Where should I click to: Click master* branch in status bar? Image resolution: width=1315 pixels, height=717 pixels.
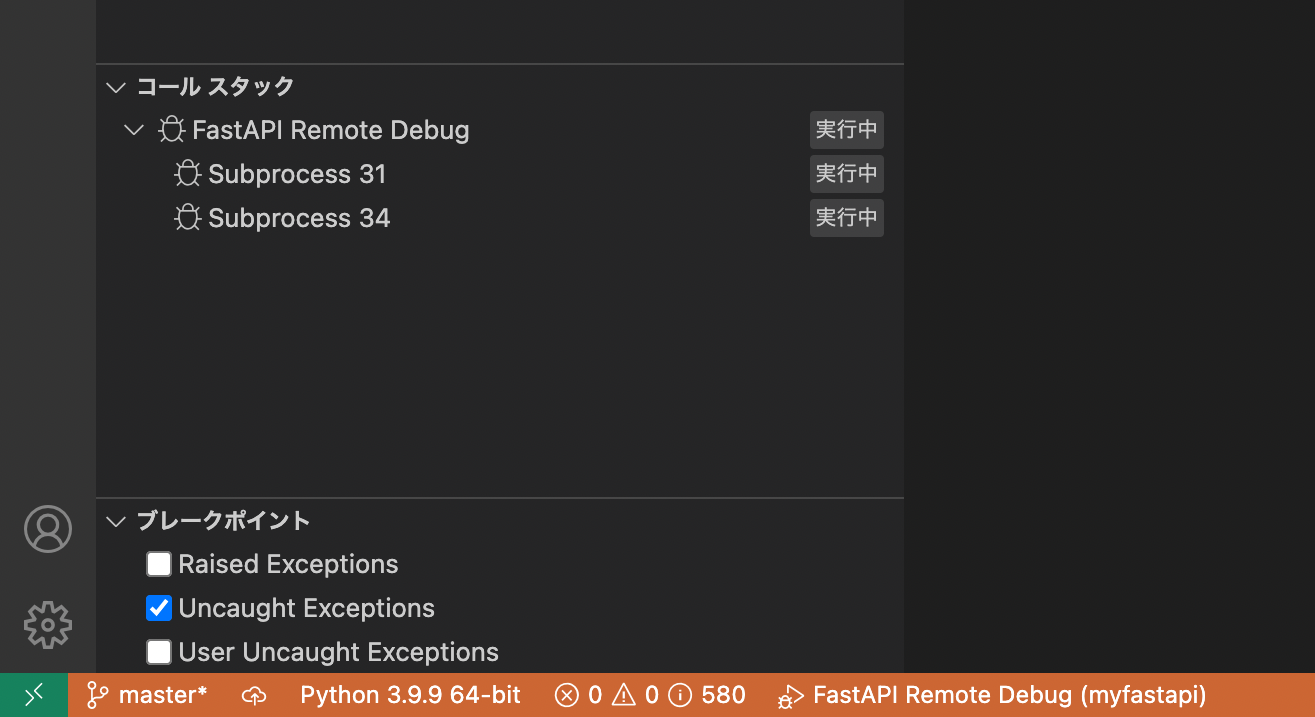coord(146,694)
